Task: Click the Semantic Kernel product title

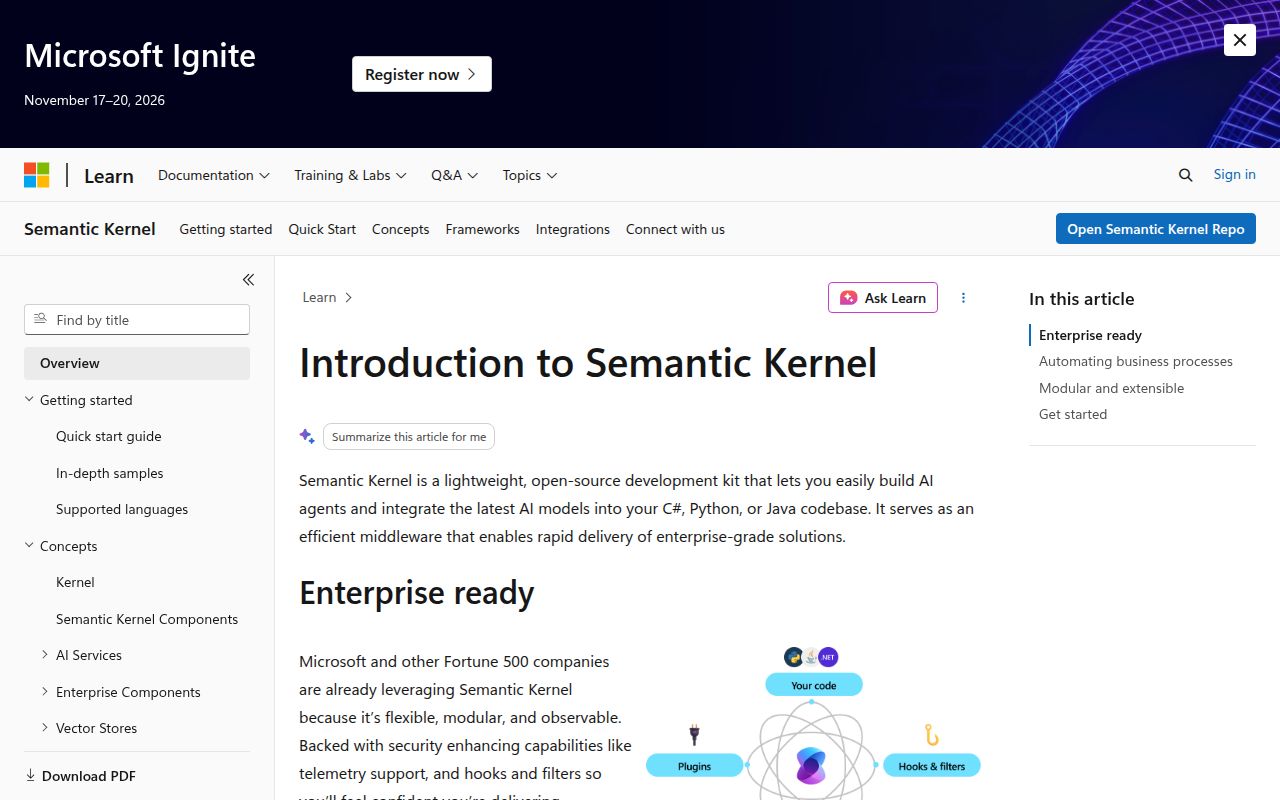Action: point(90,229)
